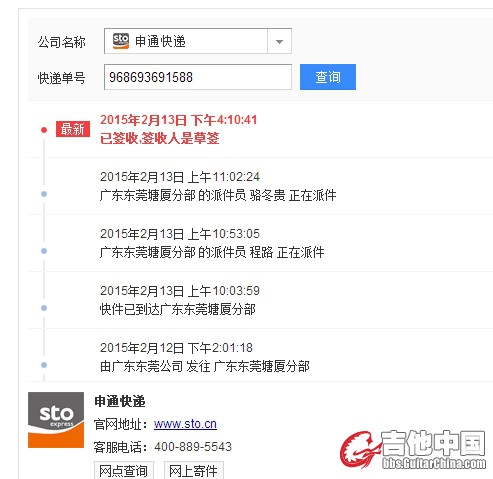Image resolution: width=493 pixels, height=479 pixels.
Task: Click the blue 查询 search button
Action: tap(328, 77)
